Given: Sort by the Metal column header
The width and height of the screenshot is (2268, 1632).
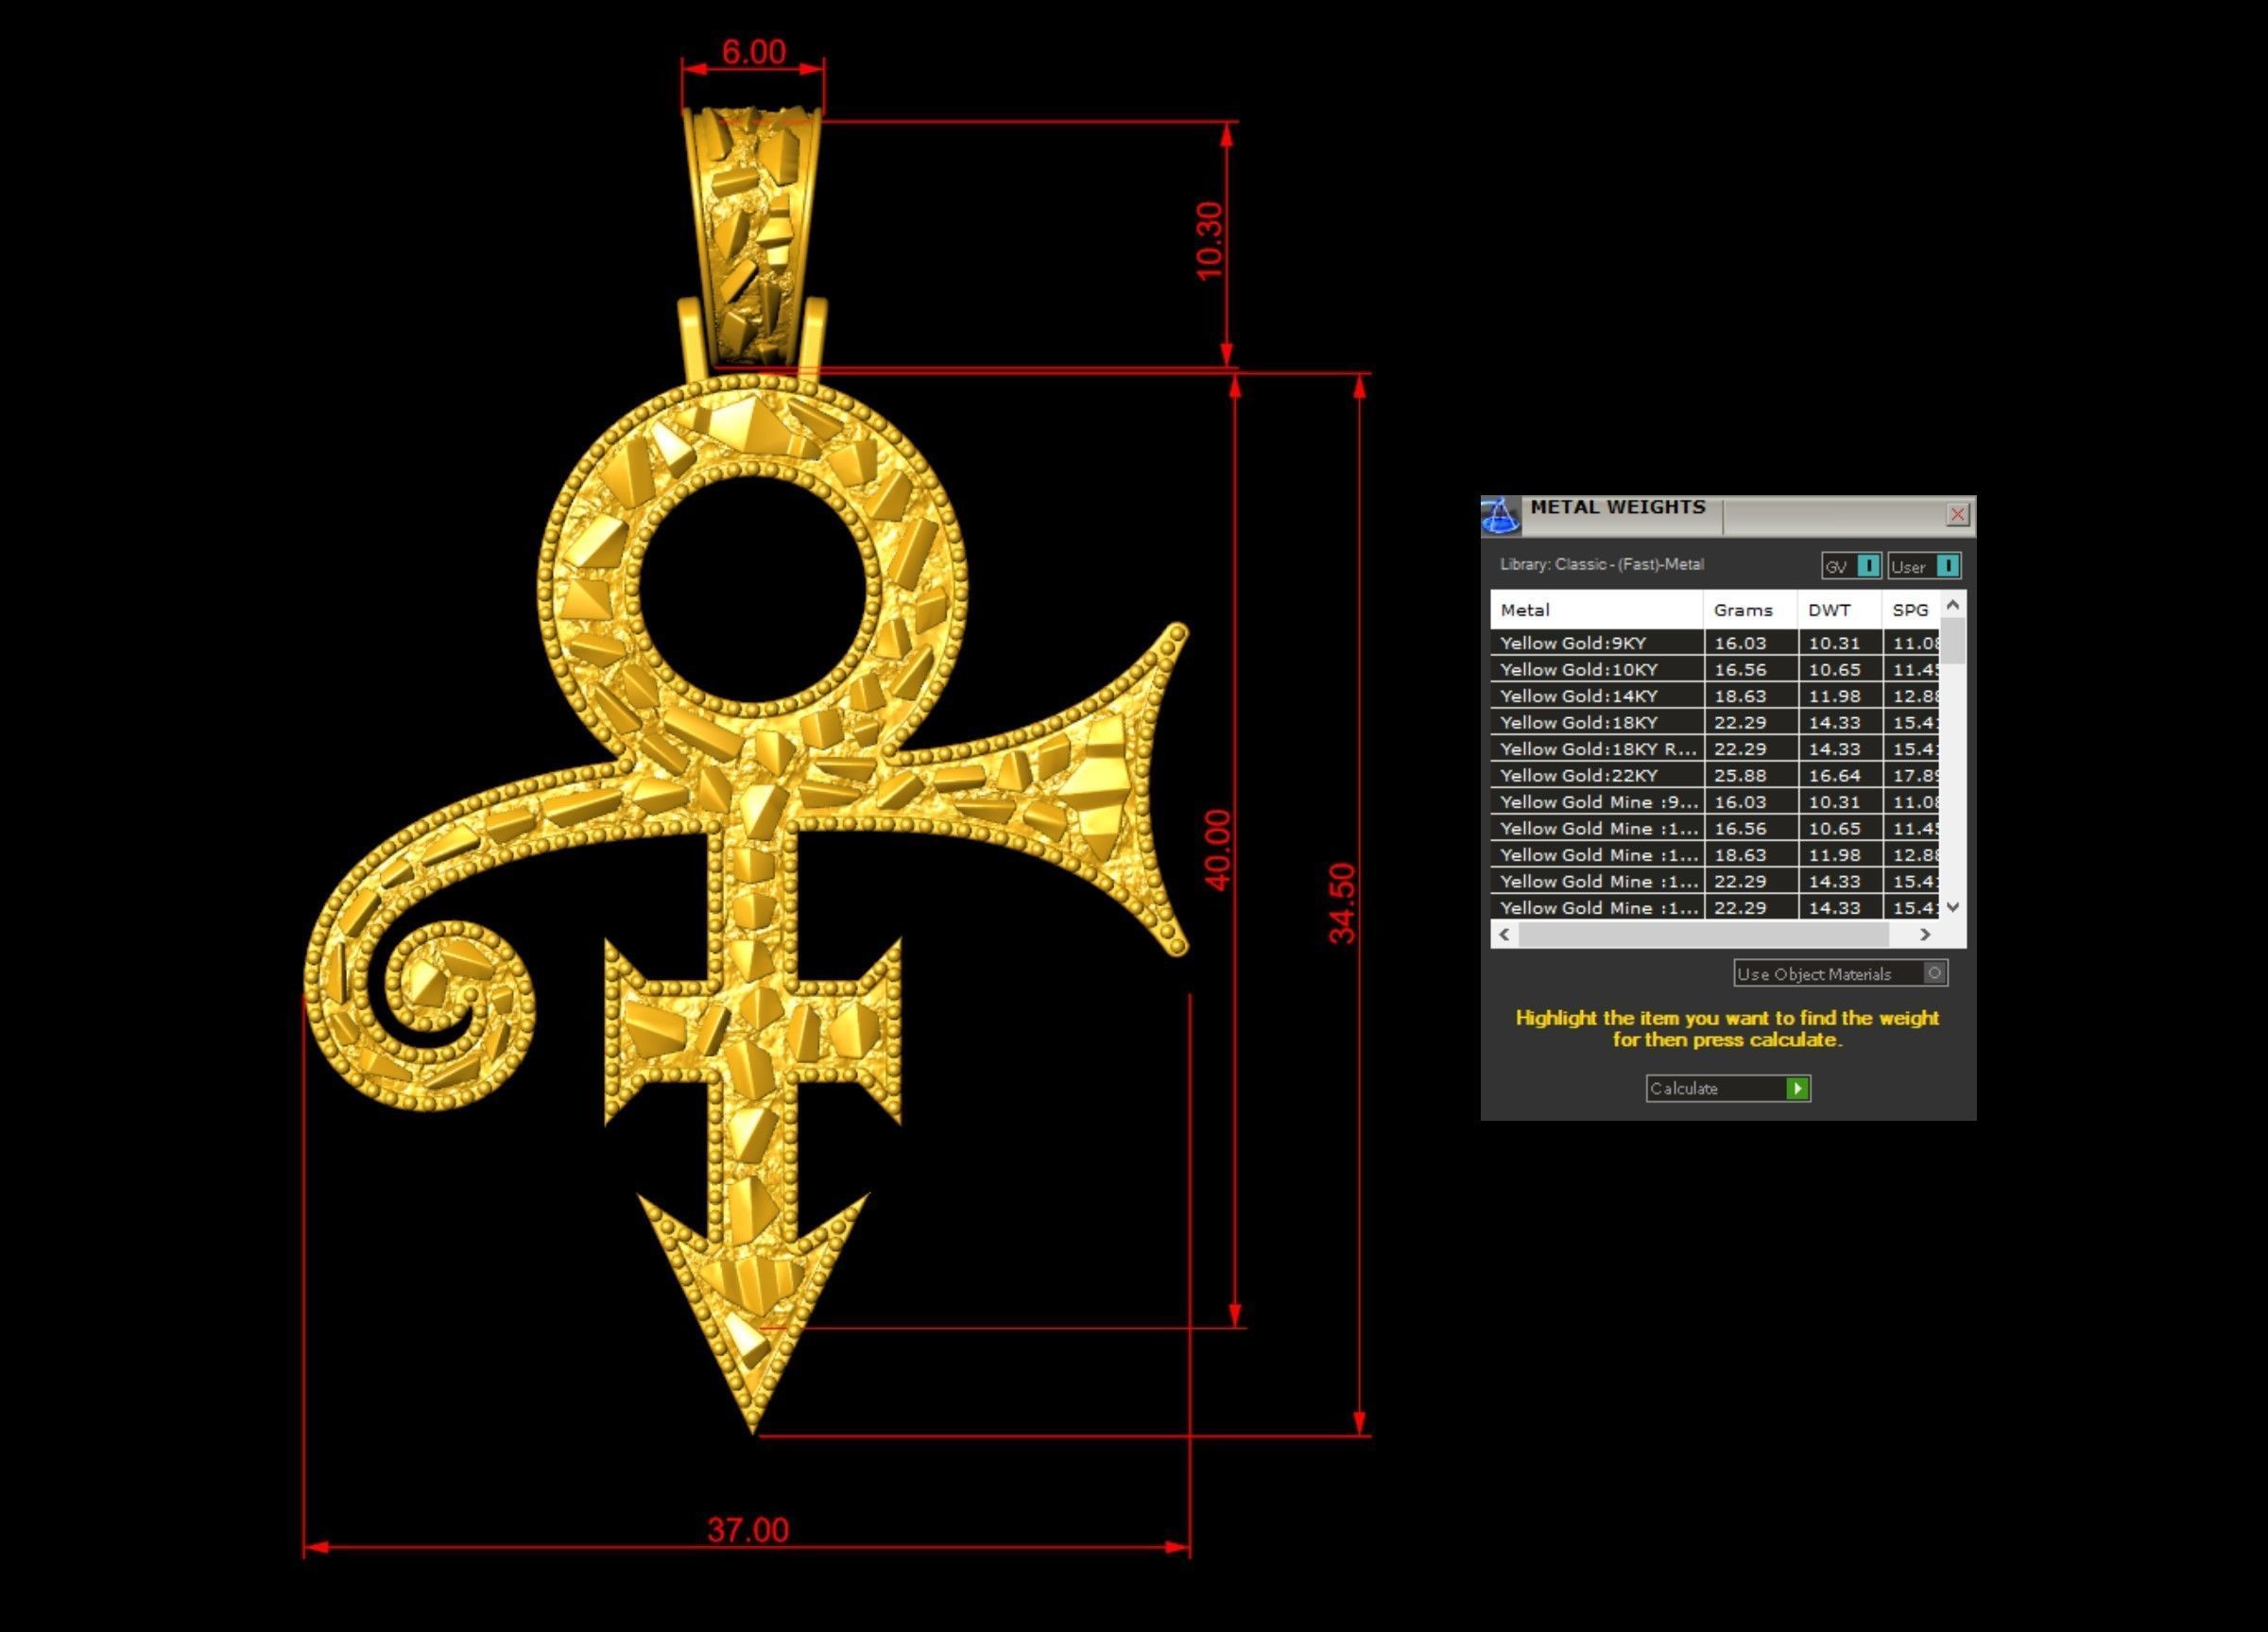Looking at the screenshot, I should 1596,609.
